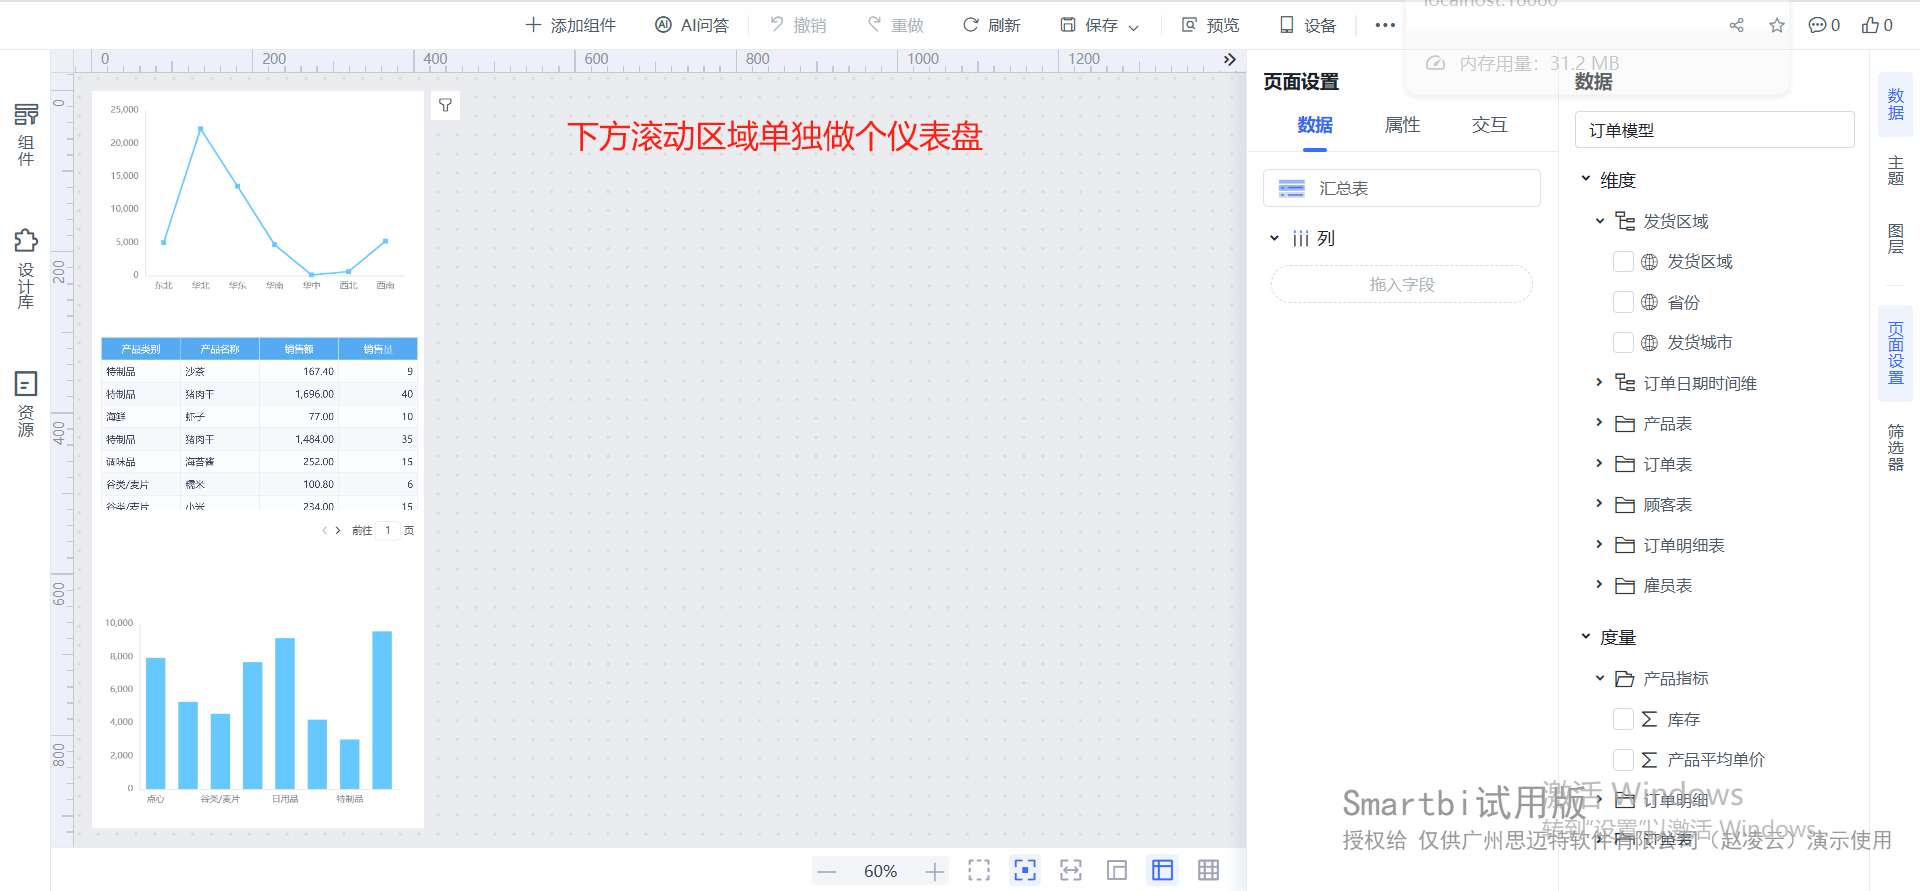1920x891 pixels.
Task: Click the zoom in plus icon
Action: pyautogui.click(x=934, y=872)
